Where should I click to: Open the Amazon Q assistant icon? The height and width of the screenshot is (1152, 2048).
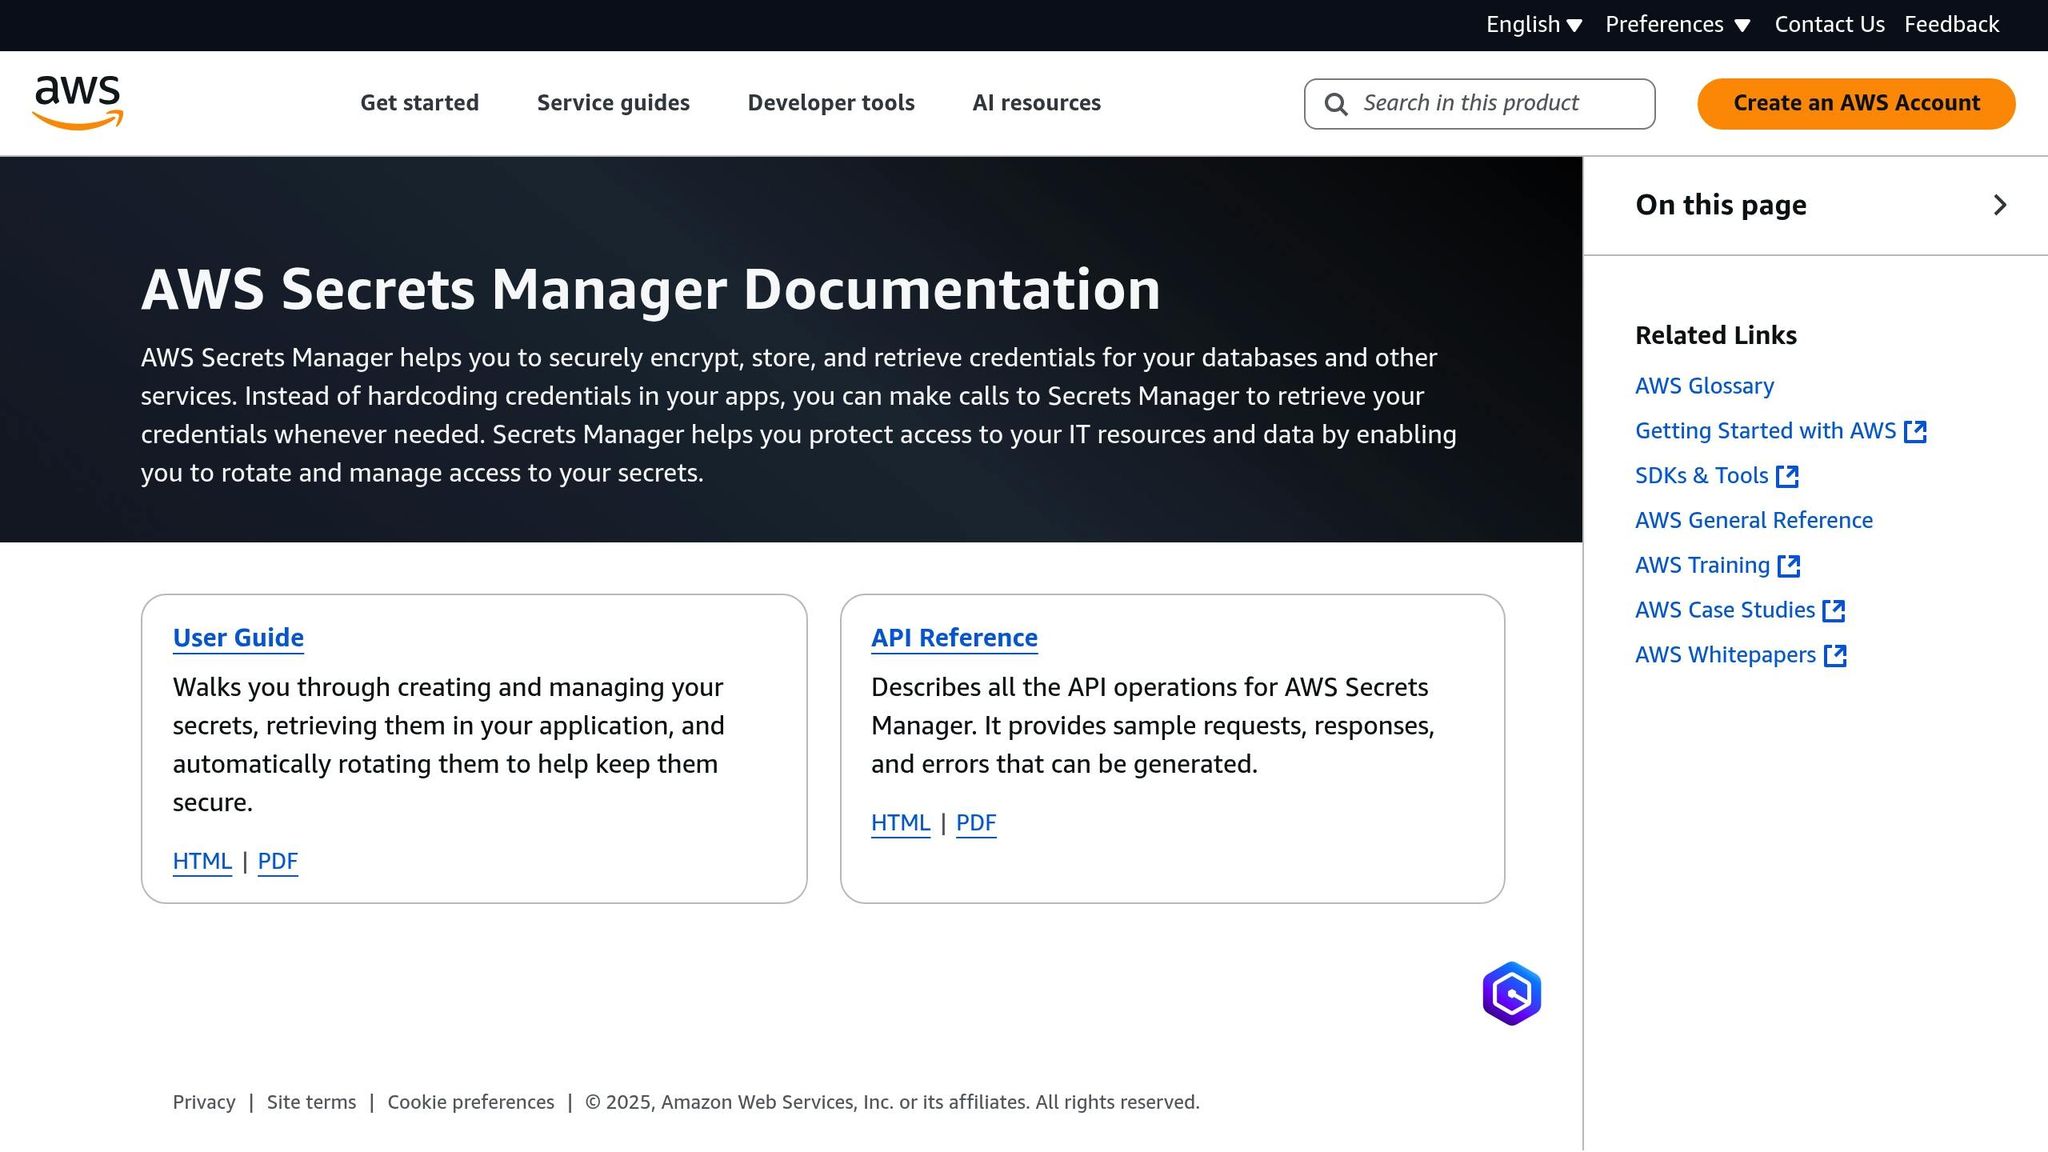pos(1511,994)
